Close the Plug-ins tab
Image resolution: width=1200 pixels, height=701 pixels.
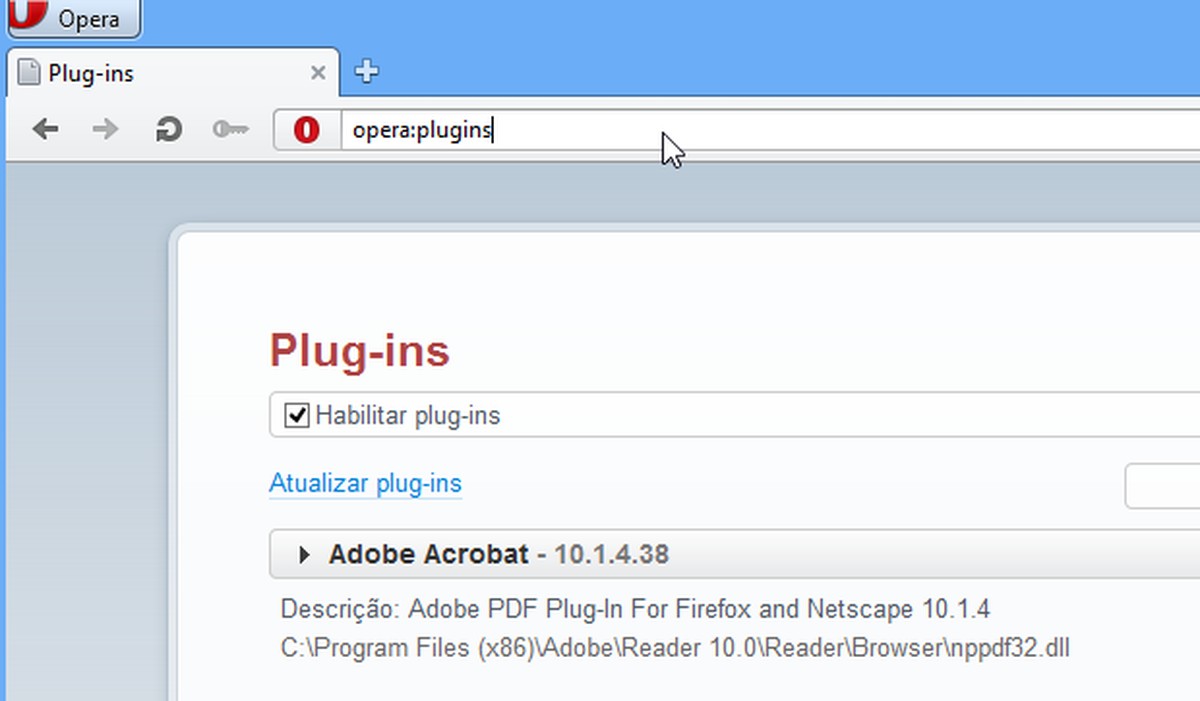coord(318,71)
